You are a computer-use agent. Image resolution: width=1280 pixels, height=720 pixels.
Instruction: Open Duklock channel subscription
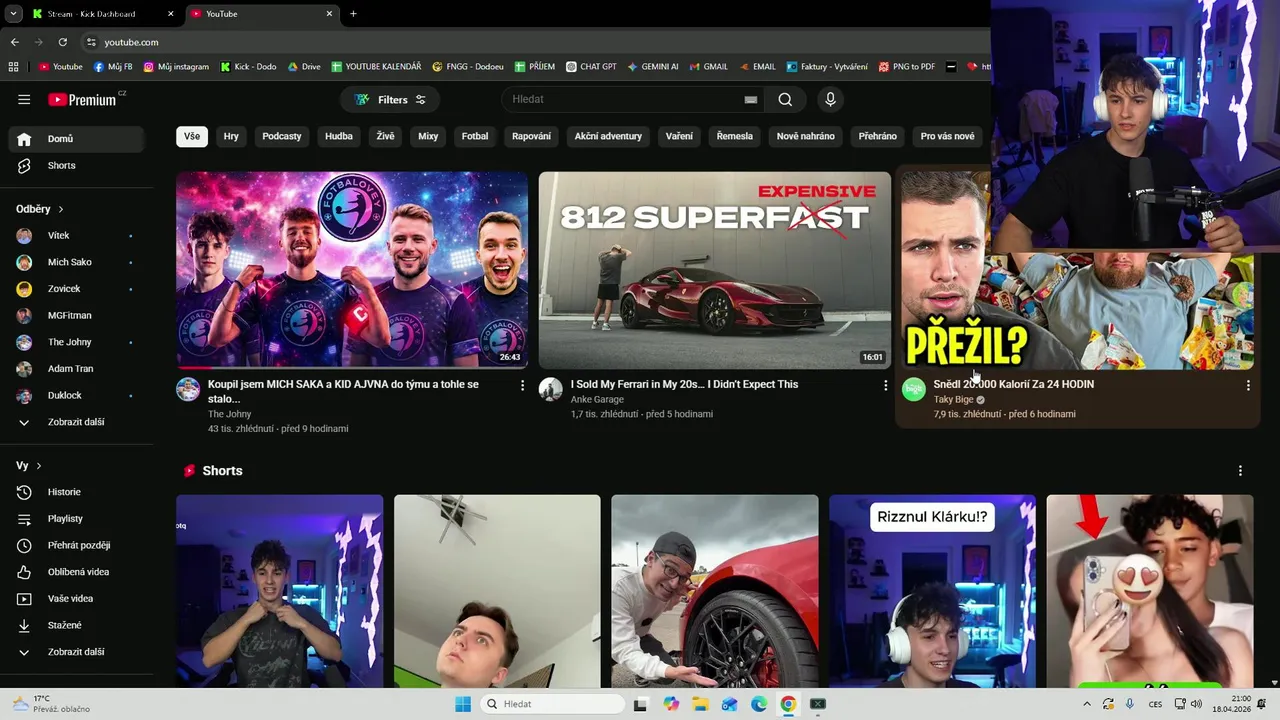(76, 395)
